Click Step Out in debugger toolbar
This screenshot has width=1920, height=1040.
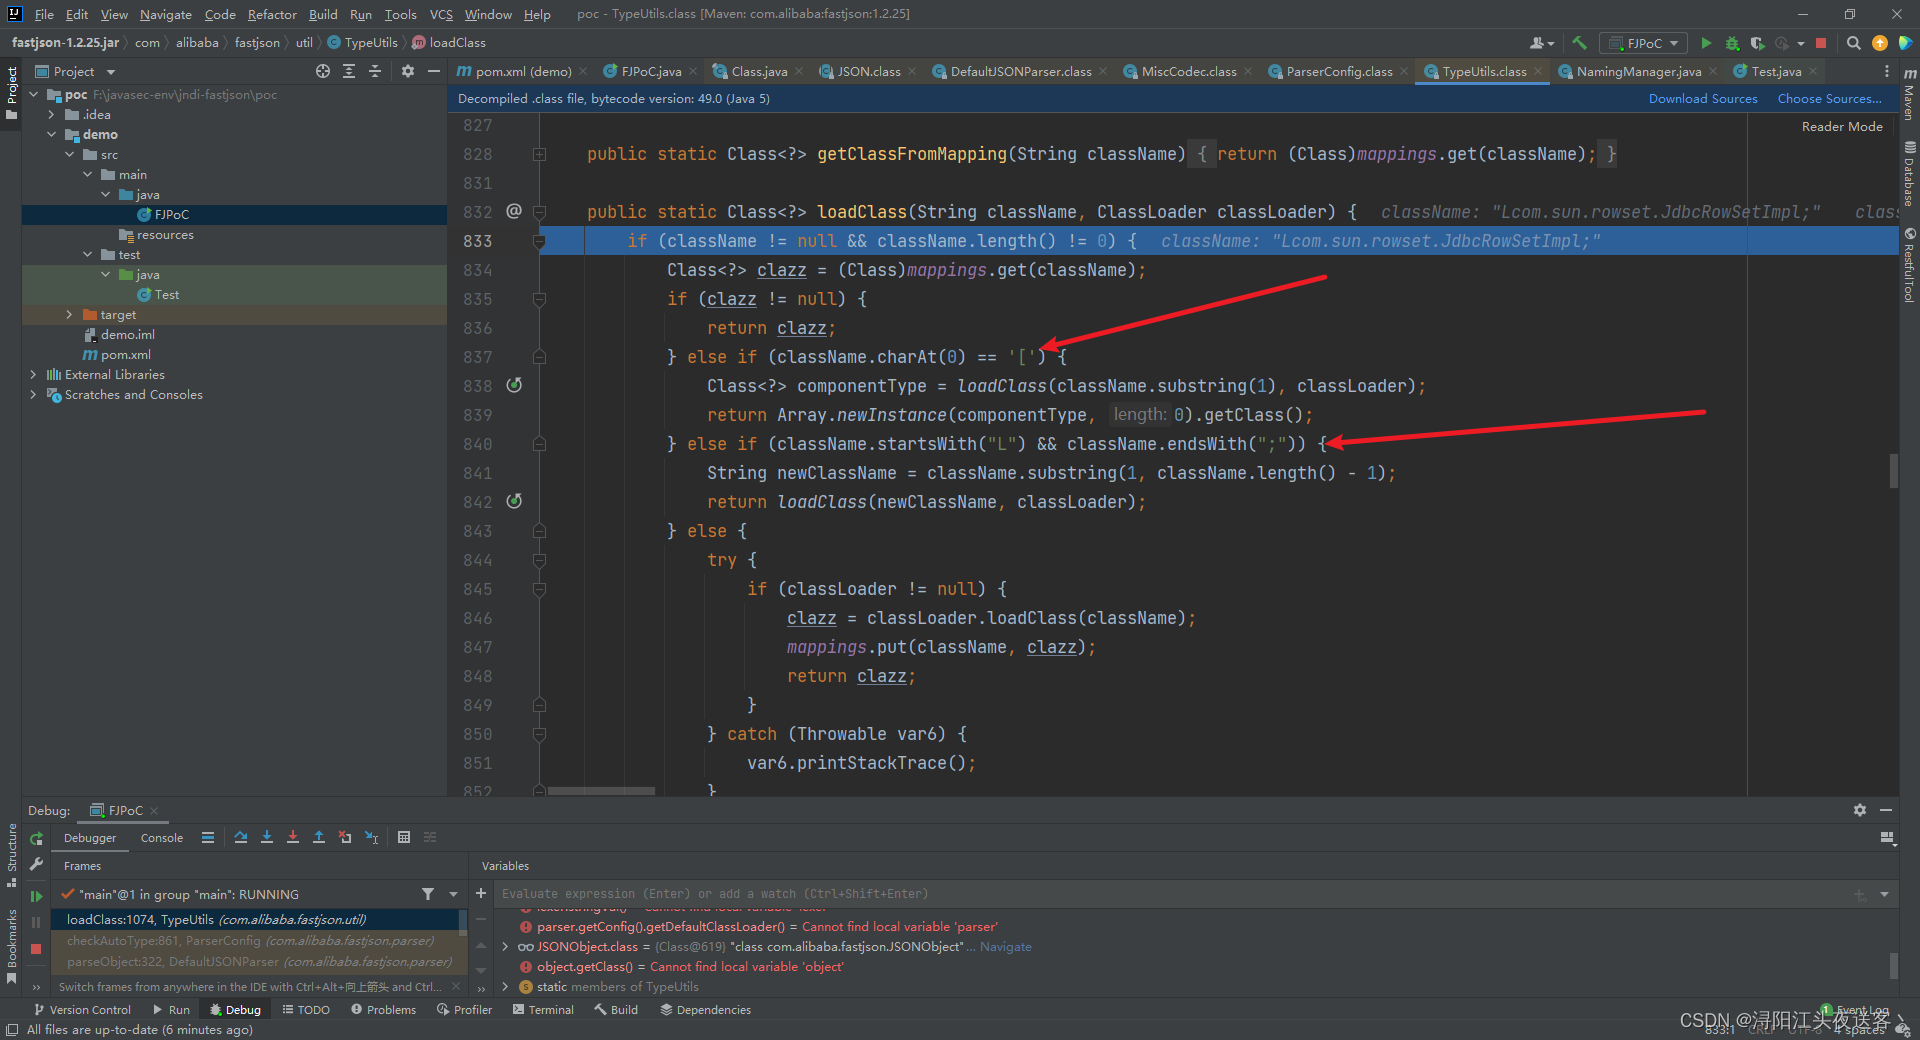(319, 837)
